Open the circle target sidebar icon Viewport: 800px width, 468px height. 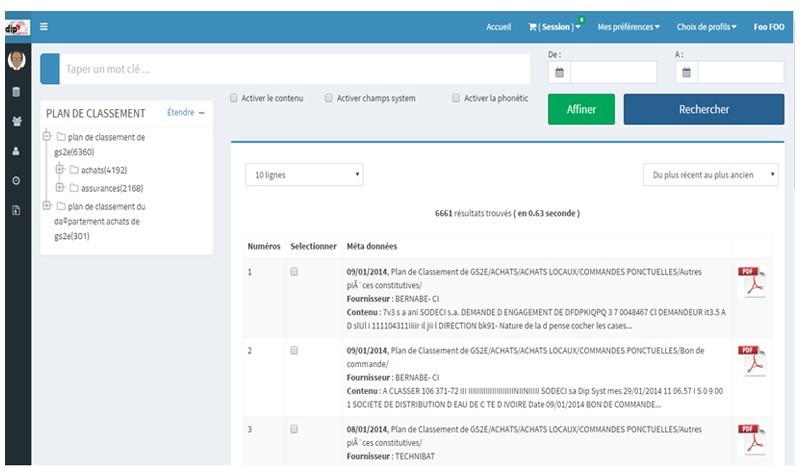16,181
